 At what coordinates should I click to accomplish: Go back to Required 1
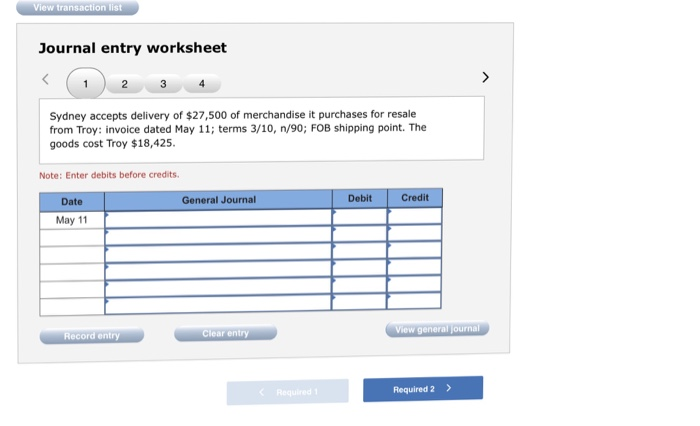[x=288, y=392]
